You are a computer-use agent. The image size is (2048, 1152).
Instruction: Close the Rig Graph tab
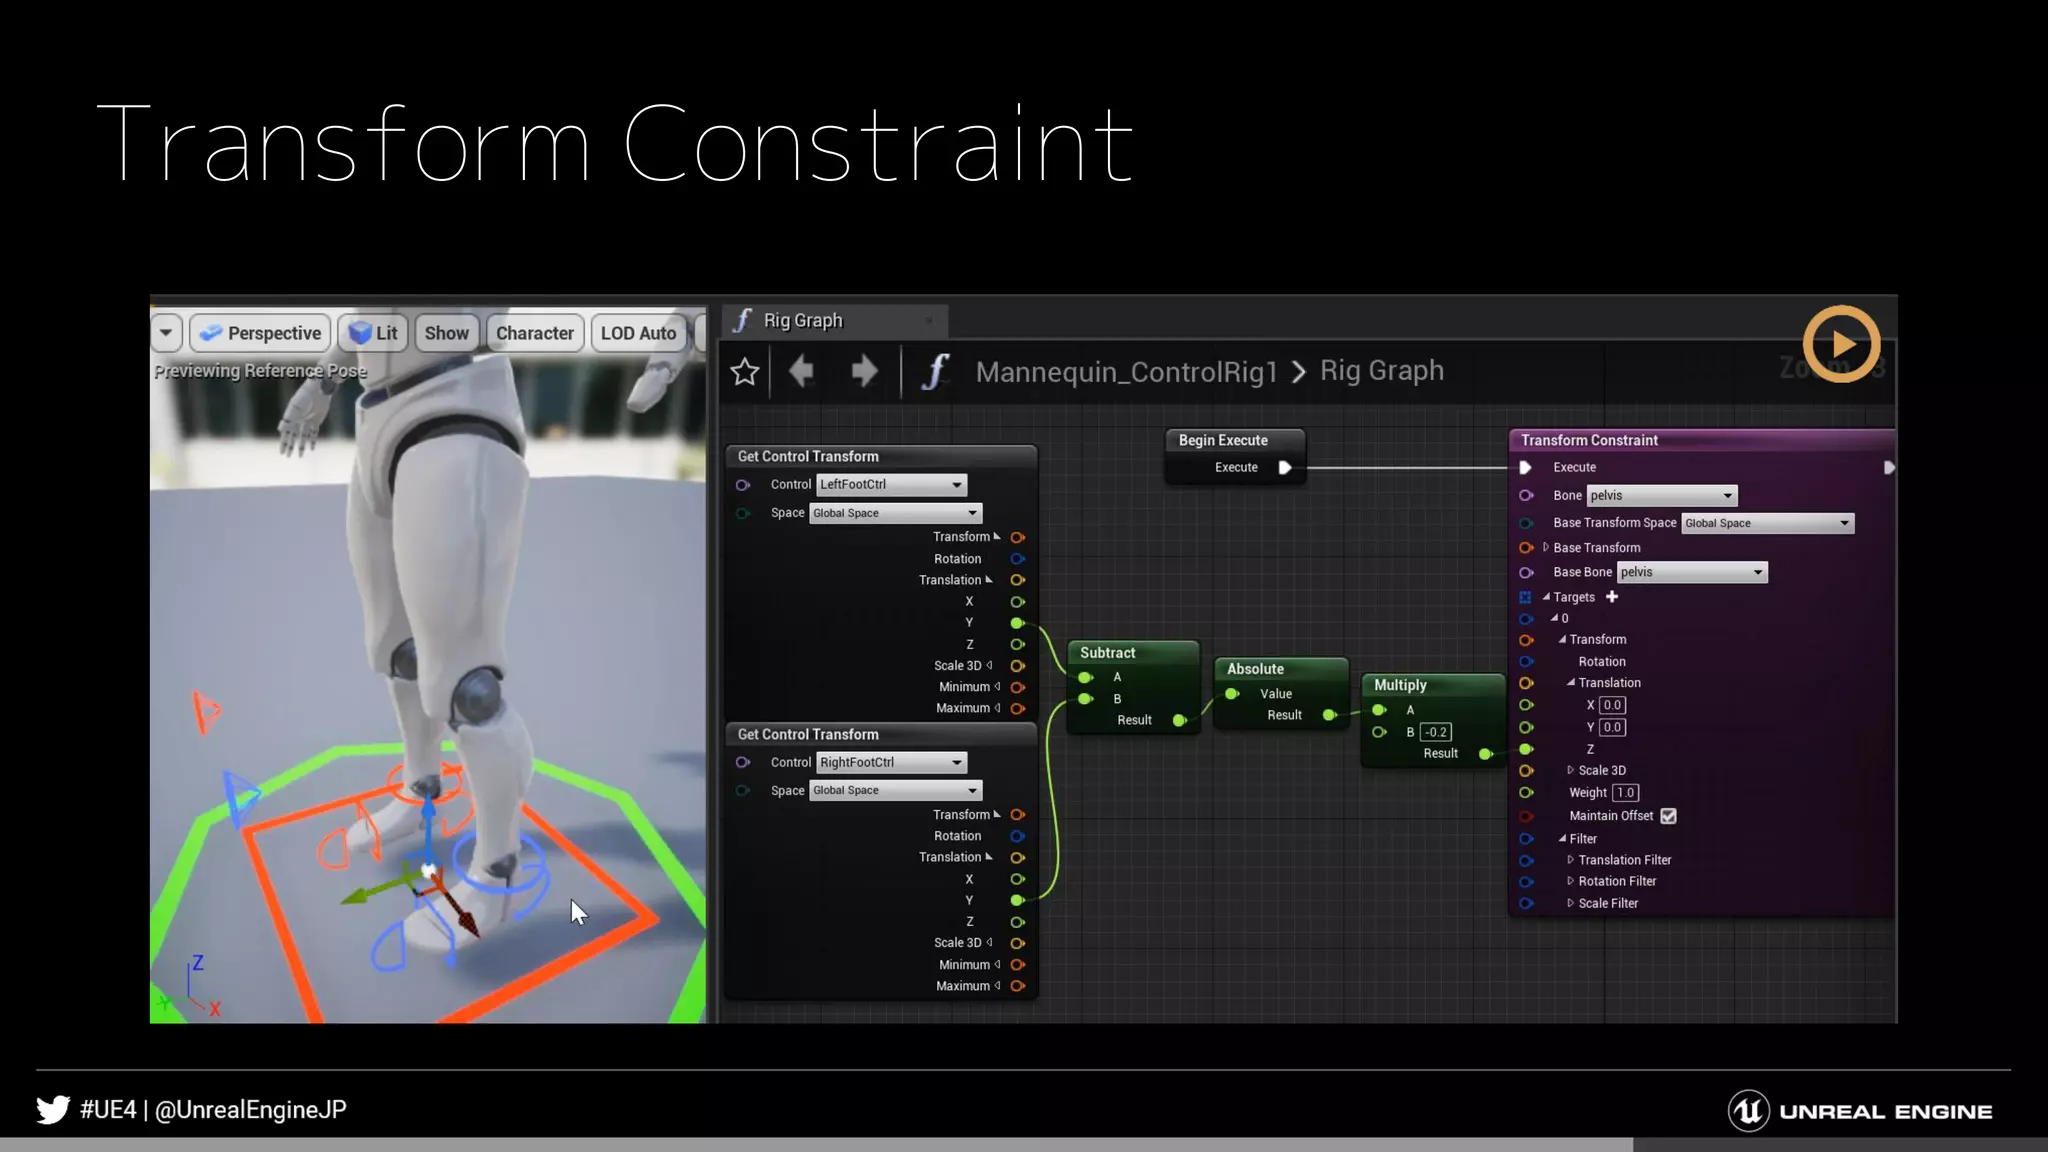[929, 321]
